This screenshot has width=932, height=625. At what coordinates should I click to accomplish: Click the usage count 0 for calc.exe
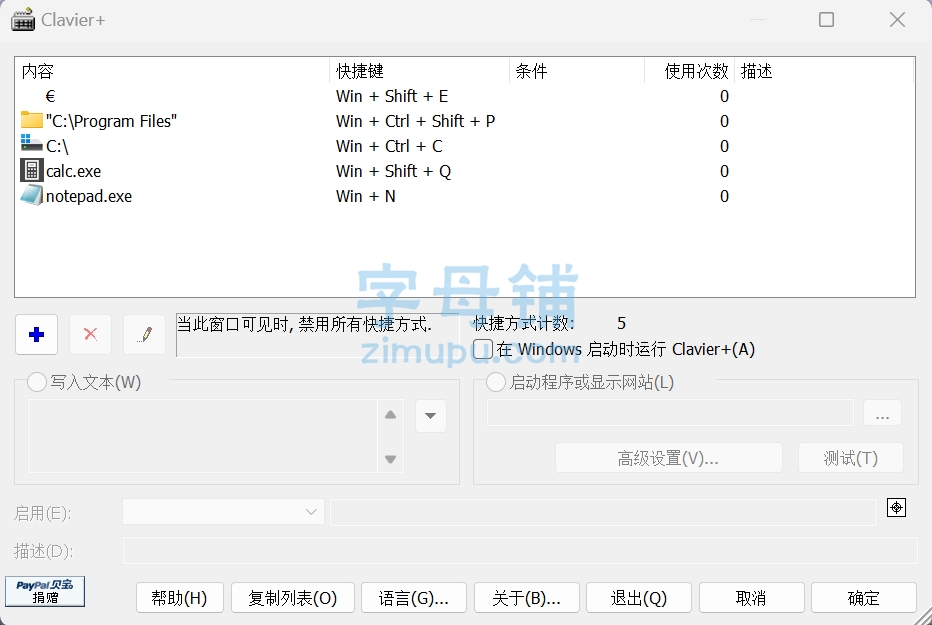point(724,171)
